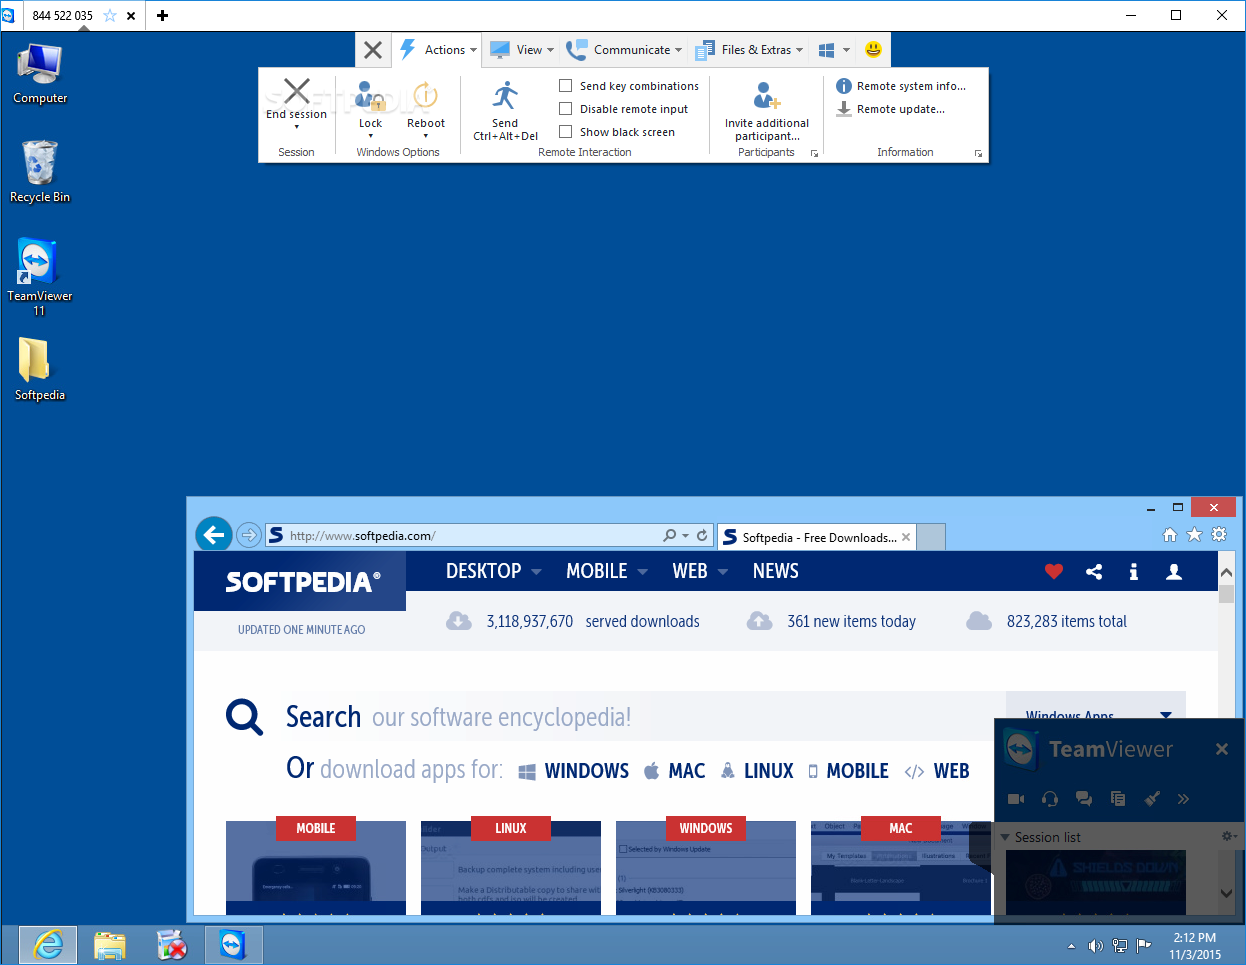Open the Actions toolbar tab
This screenshot has height=965, width=1246.
click(x=438, y=50)
